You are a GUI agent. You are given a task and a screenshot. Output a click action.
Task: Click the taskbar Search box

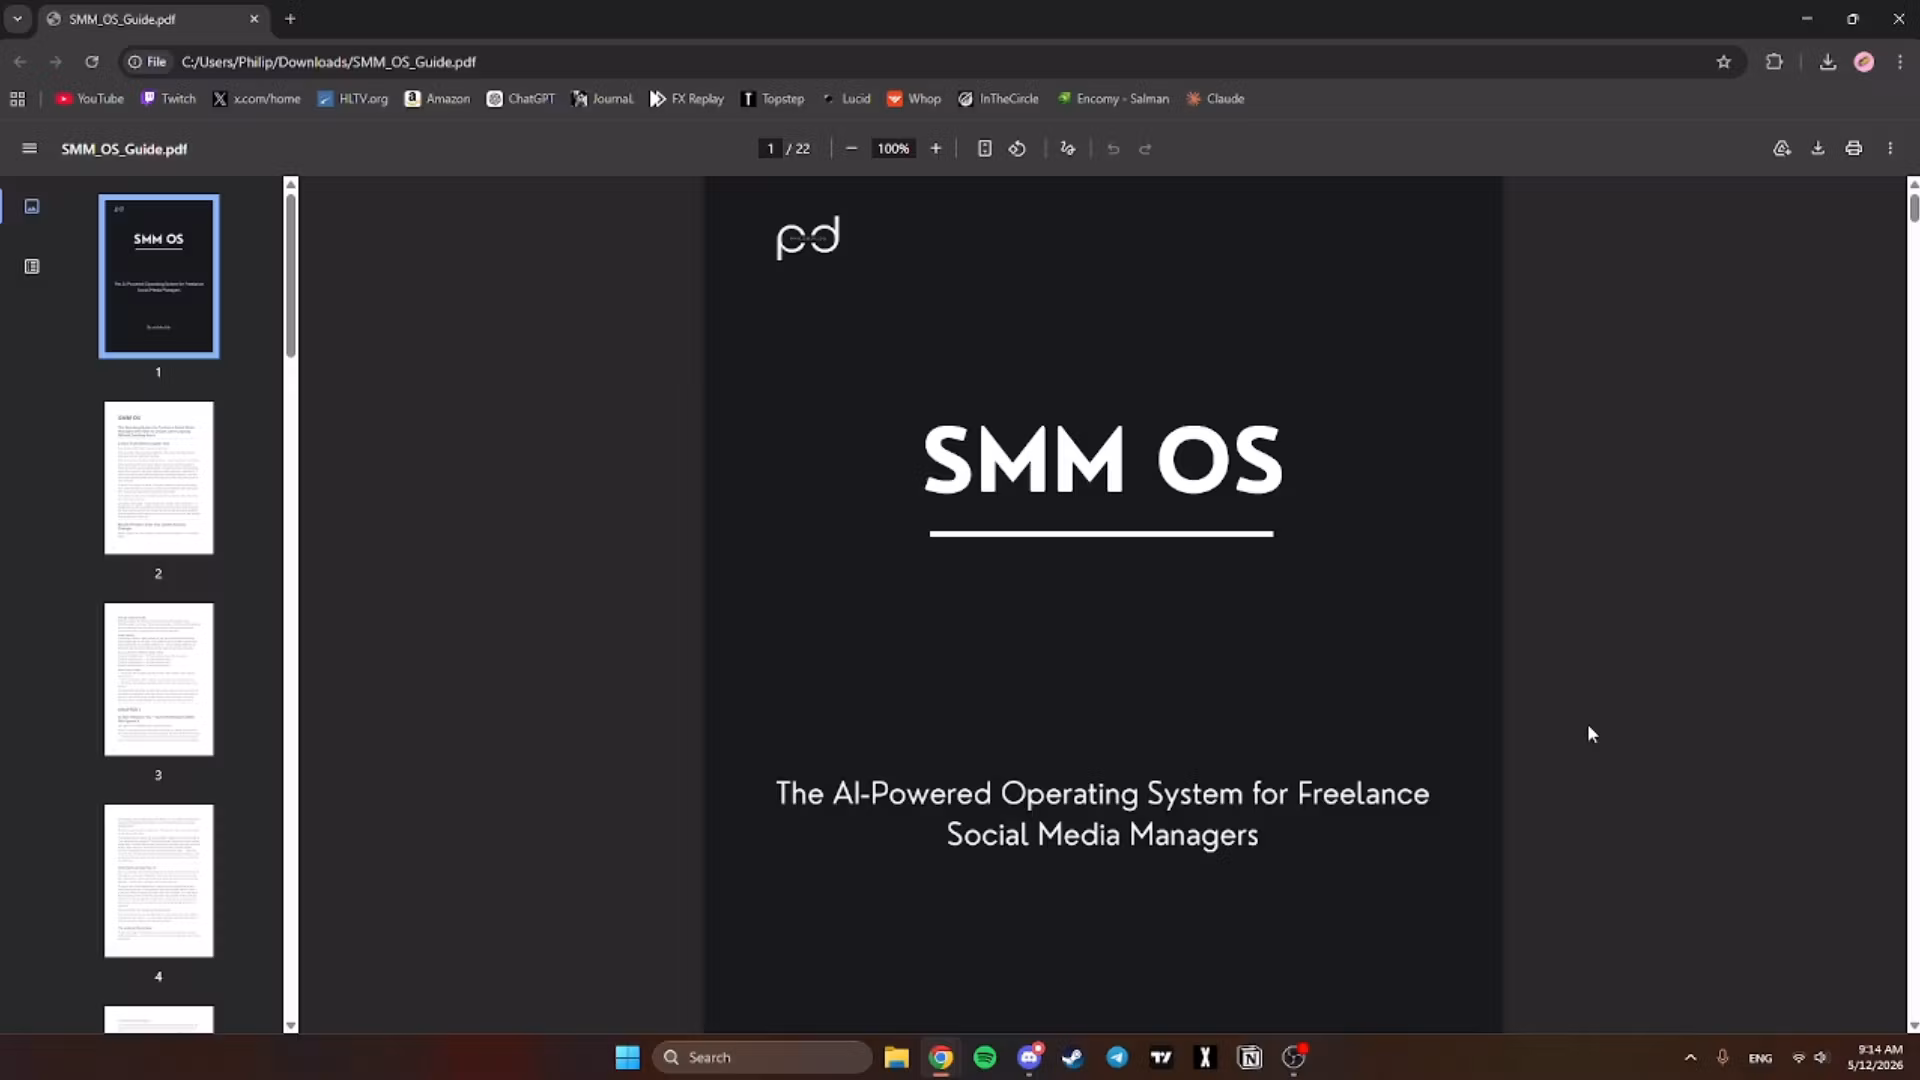(x=762, y=1057)
